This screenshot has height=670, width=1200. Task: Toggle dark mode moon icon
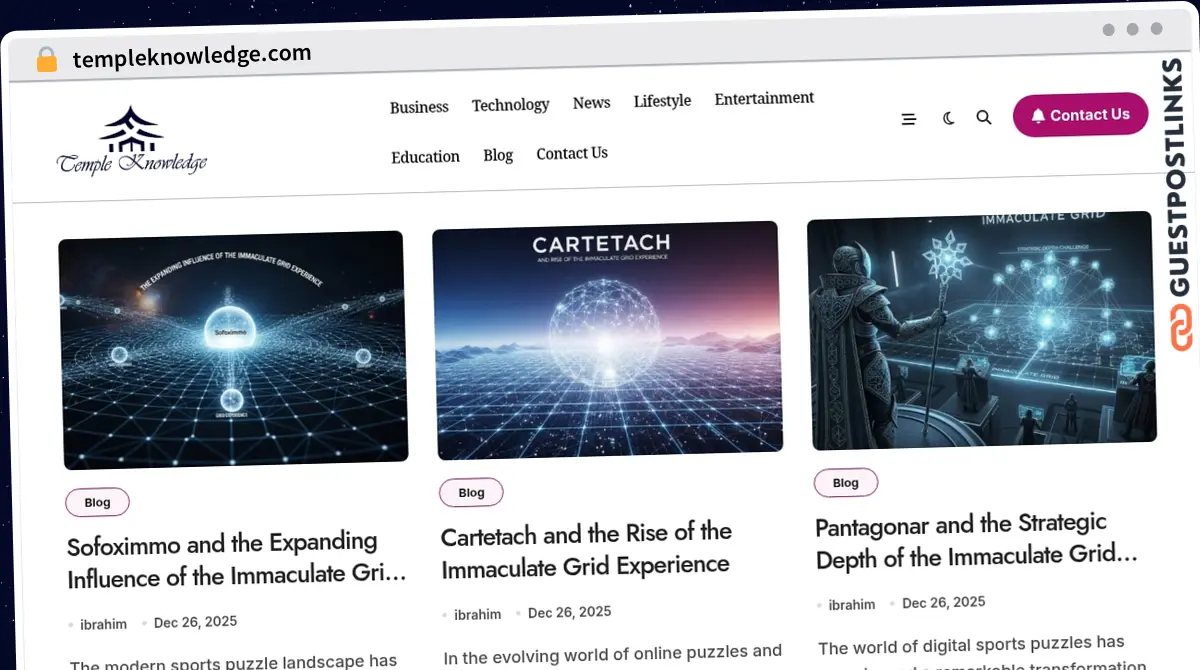click(949, 118)
